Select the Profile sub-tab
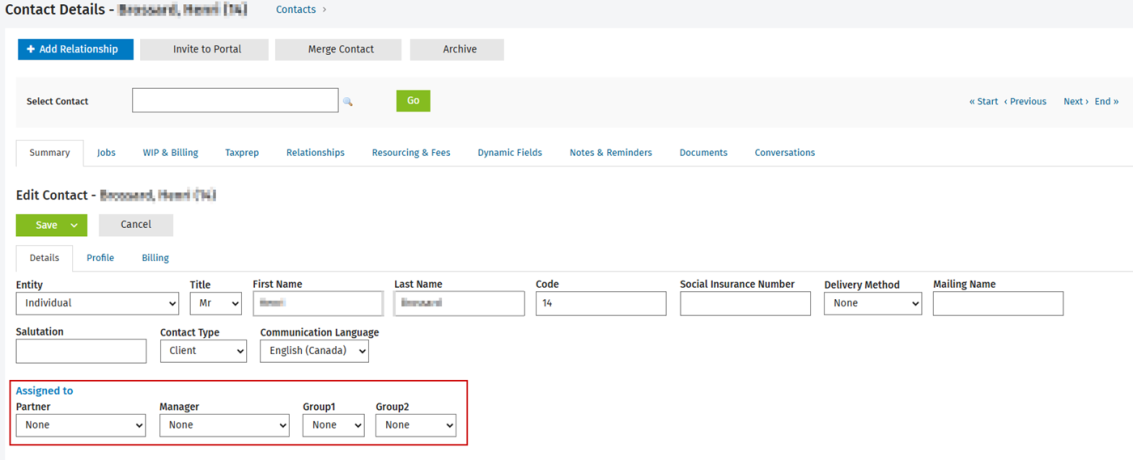Screen dimensions: 1133x460 pos(100,258)
